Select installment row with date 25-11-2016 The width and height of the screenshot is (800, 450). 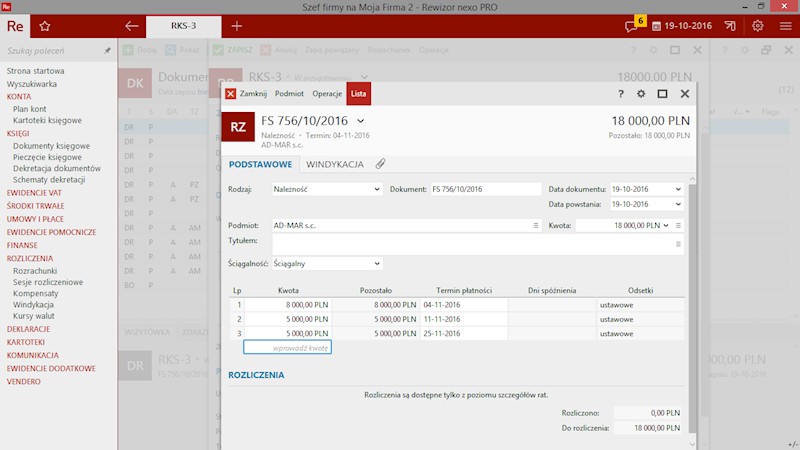457,333
